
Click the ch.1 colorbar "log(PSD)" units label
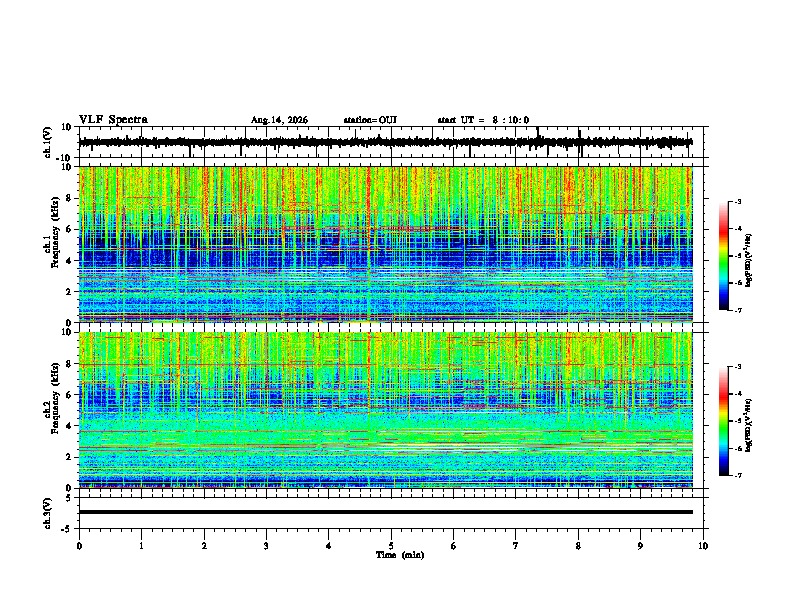tap(749, 261)
